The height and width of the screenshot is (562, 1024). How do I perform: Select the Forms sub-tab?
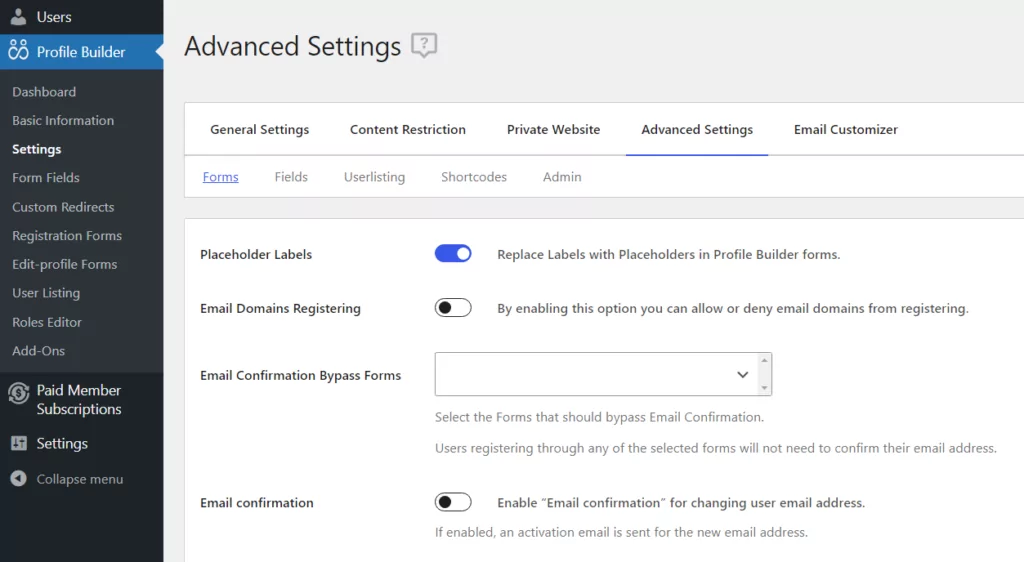point(220,177)
